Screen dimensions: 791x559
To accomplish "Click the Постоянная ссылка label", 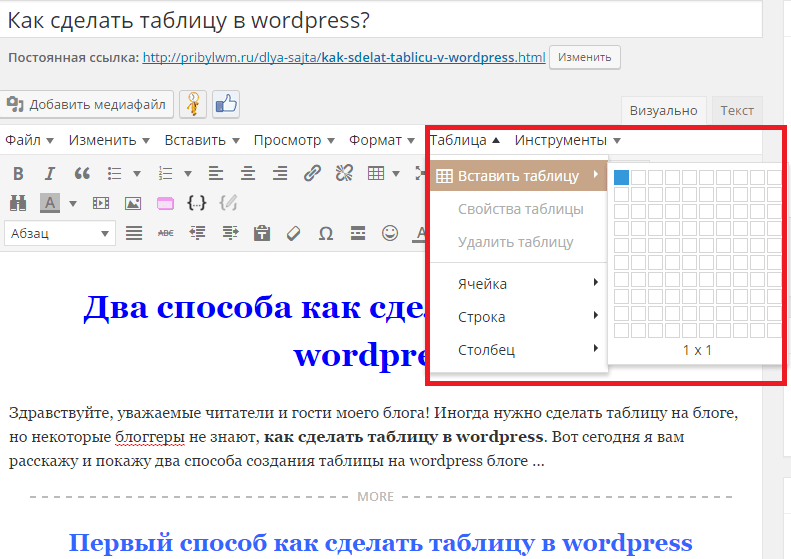I will click(73, 58).
